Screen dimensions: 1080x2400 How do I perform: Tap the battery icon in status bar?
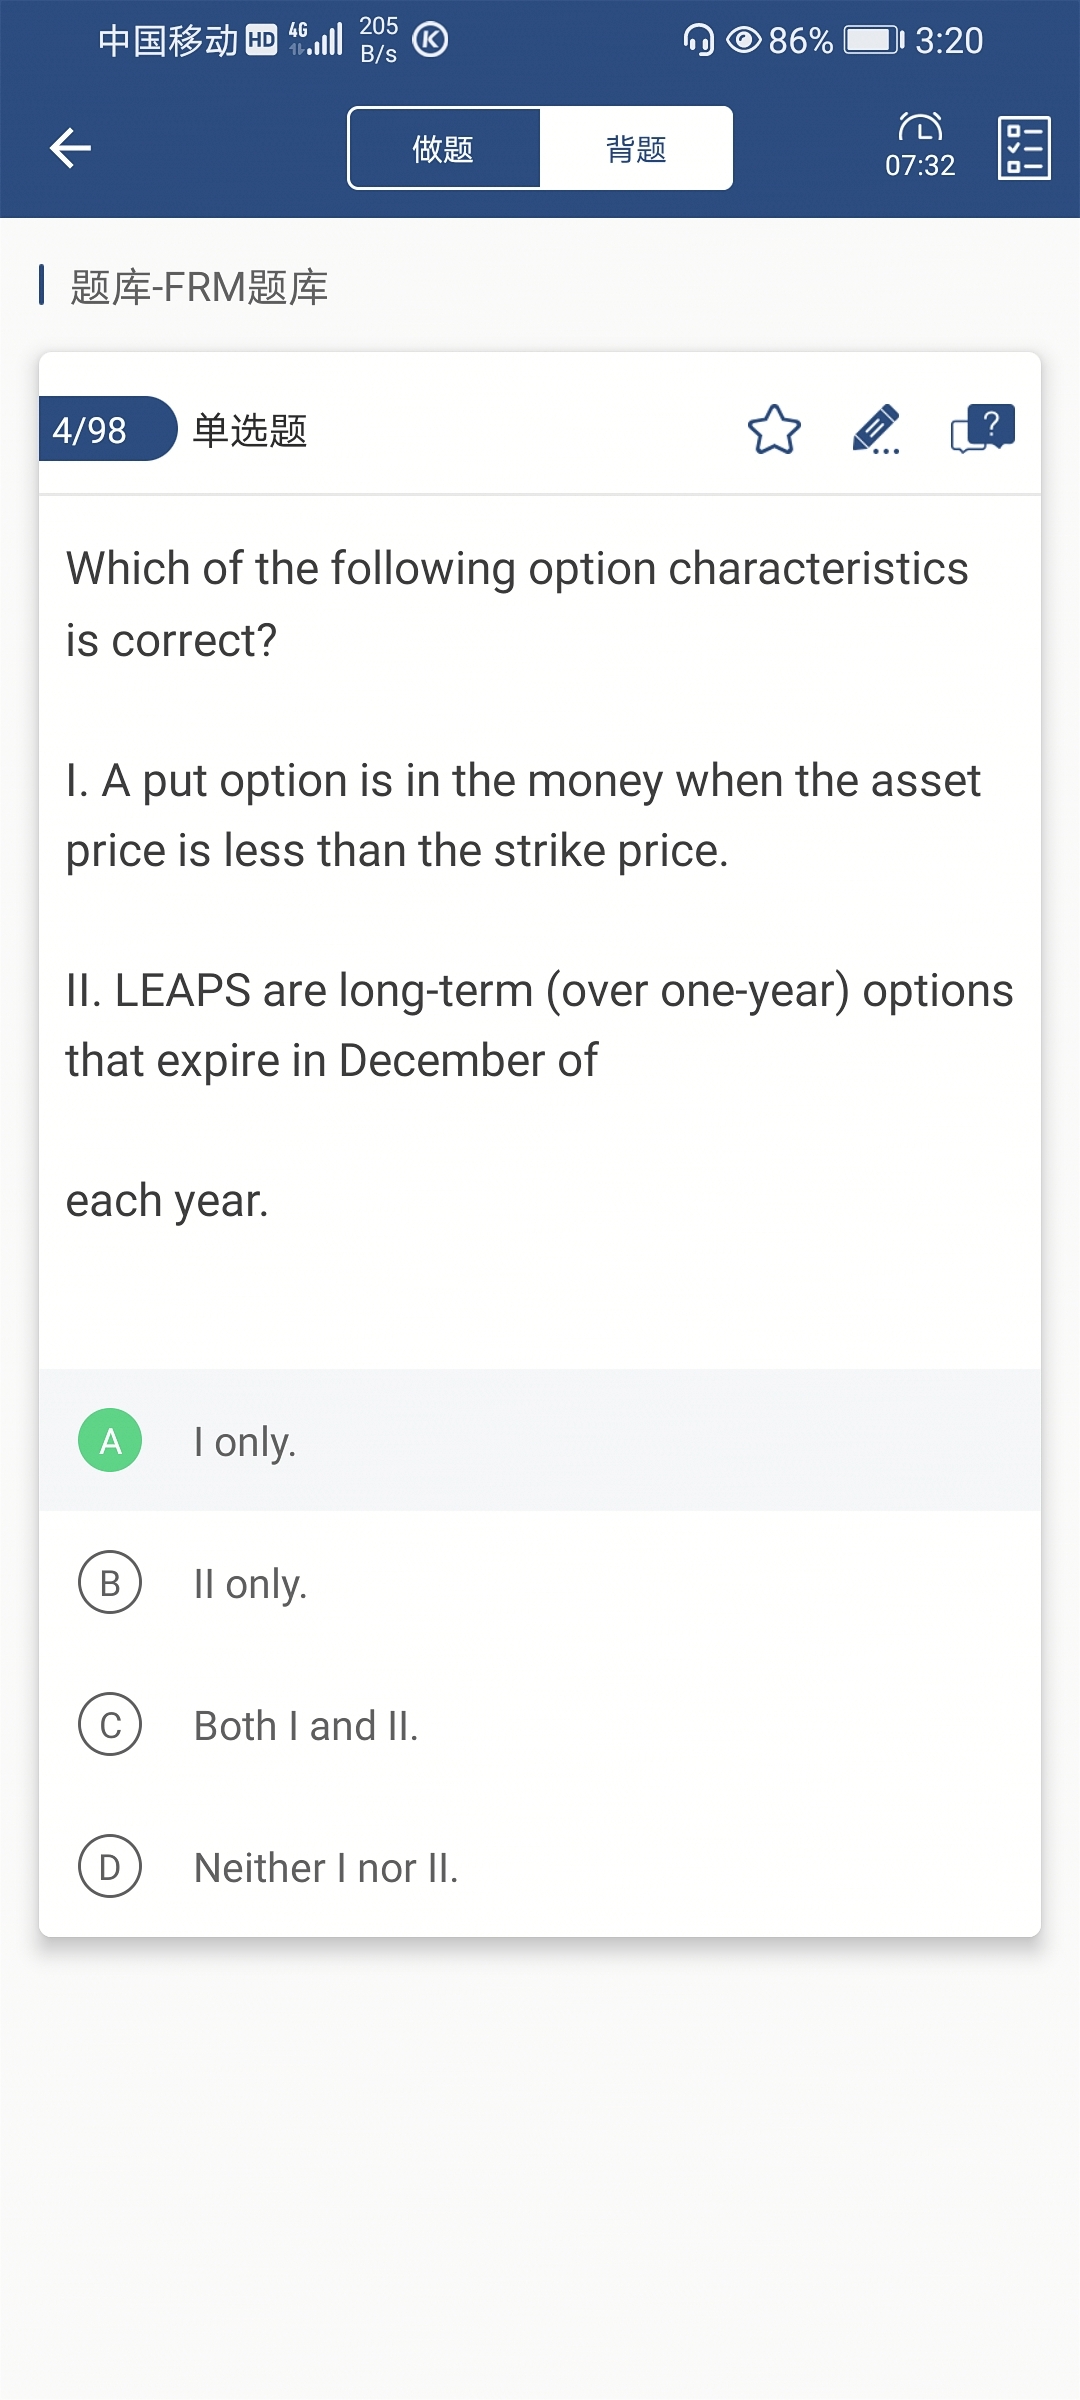click(873, 40)
